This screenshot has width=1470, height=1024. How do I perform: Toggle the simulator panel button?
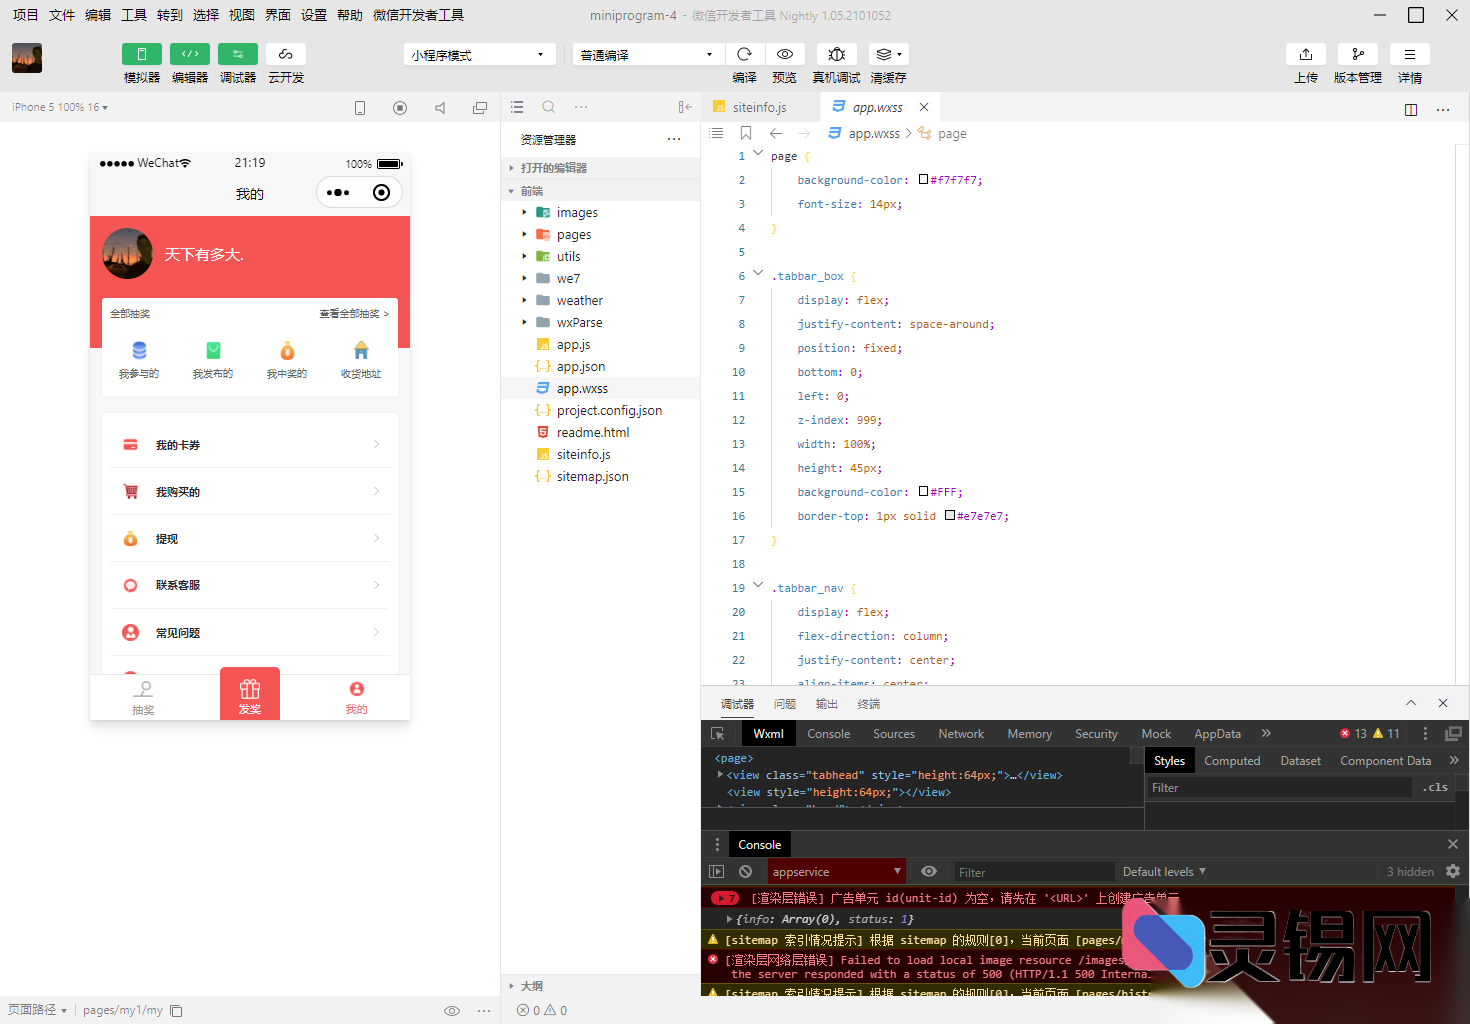[142, 54]
